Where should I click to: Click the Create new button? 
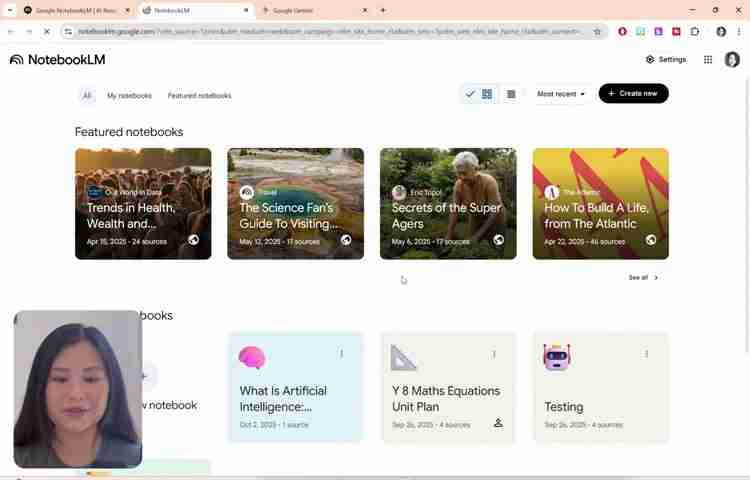[633, 93]
